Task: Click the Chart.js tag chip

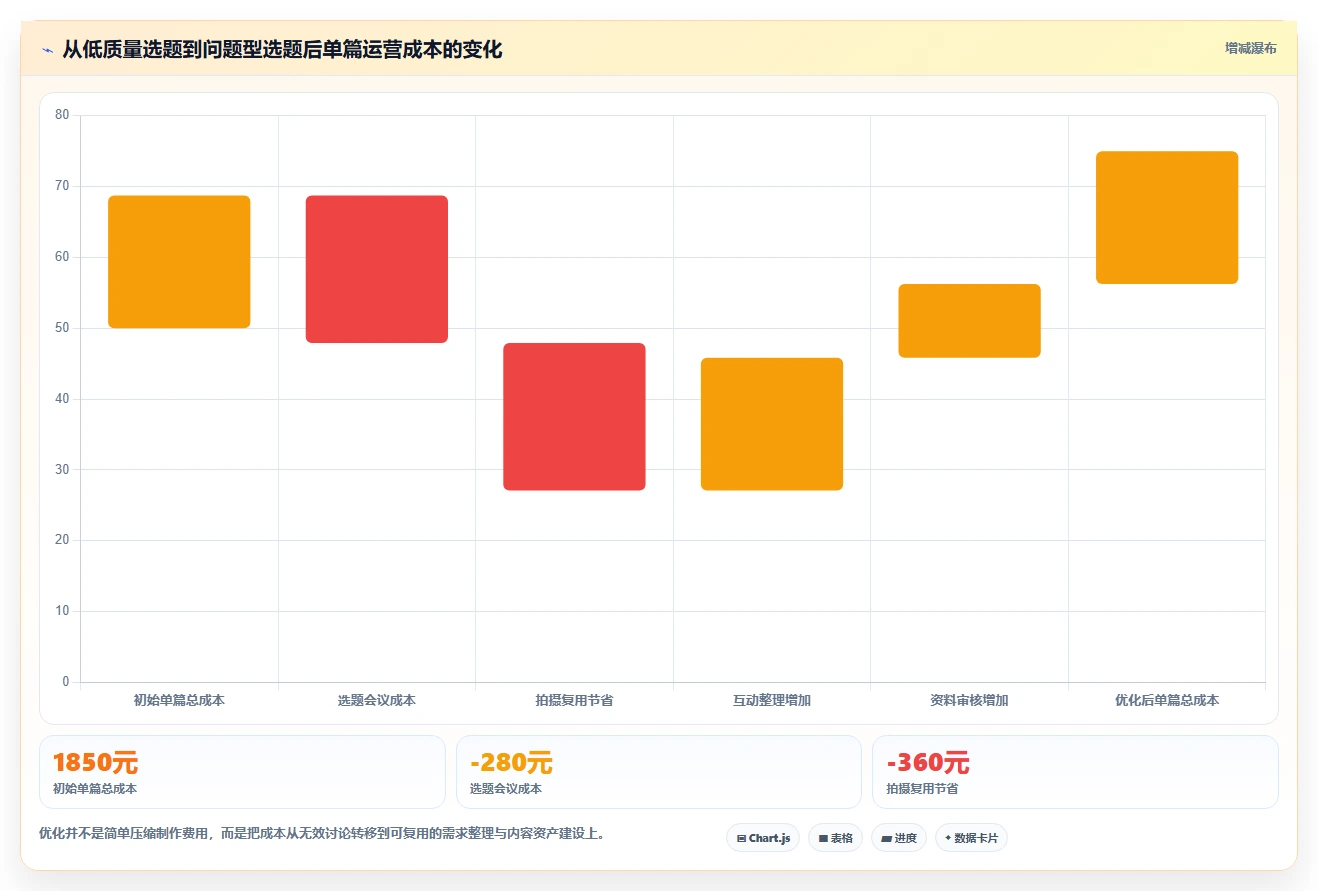Action: coord(762,838)
